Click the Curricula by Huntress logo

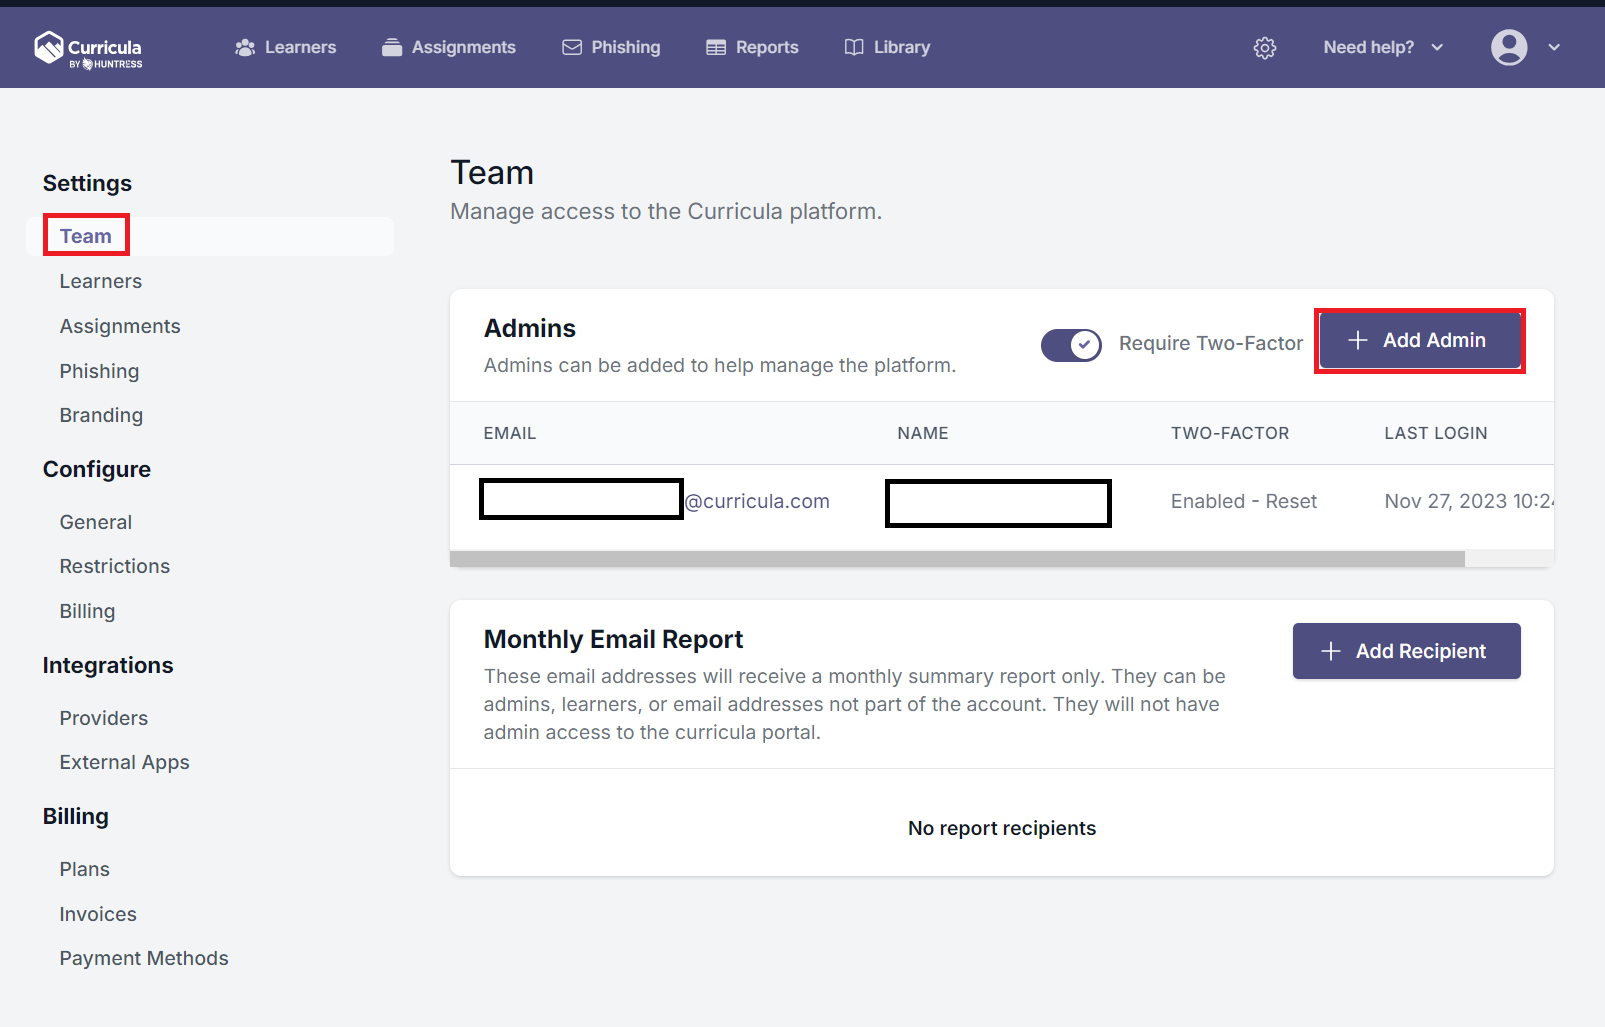click(88, 47)
